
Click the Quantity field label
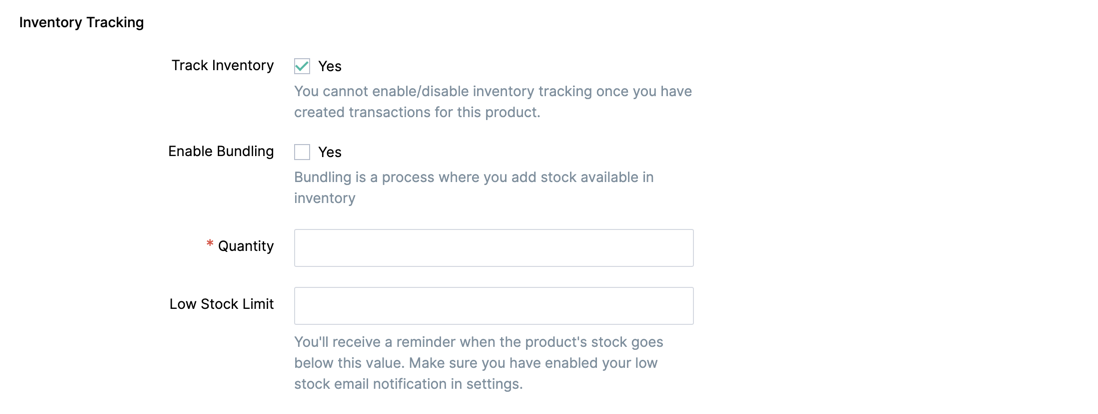click(245, 246)
